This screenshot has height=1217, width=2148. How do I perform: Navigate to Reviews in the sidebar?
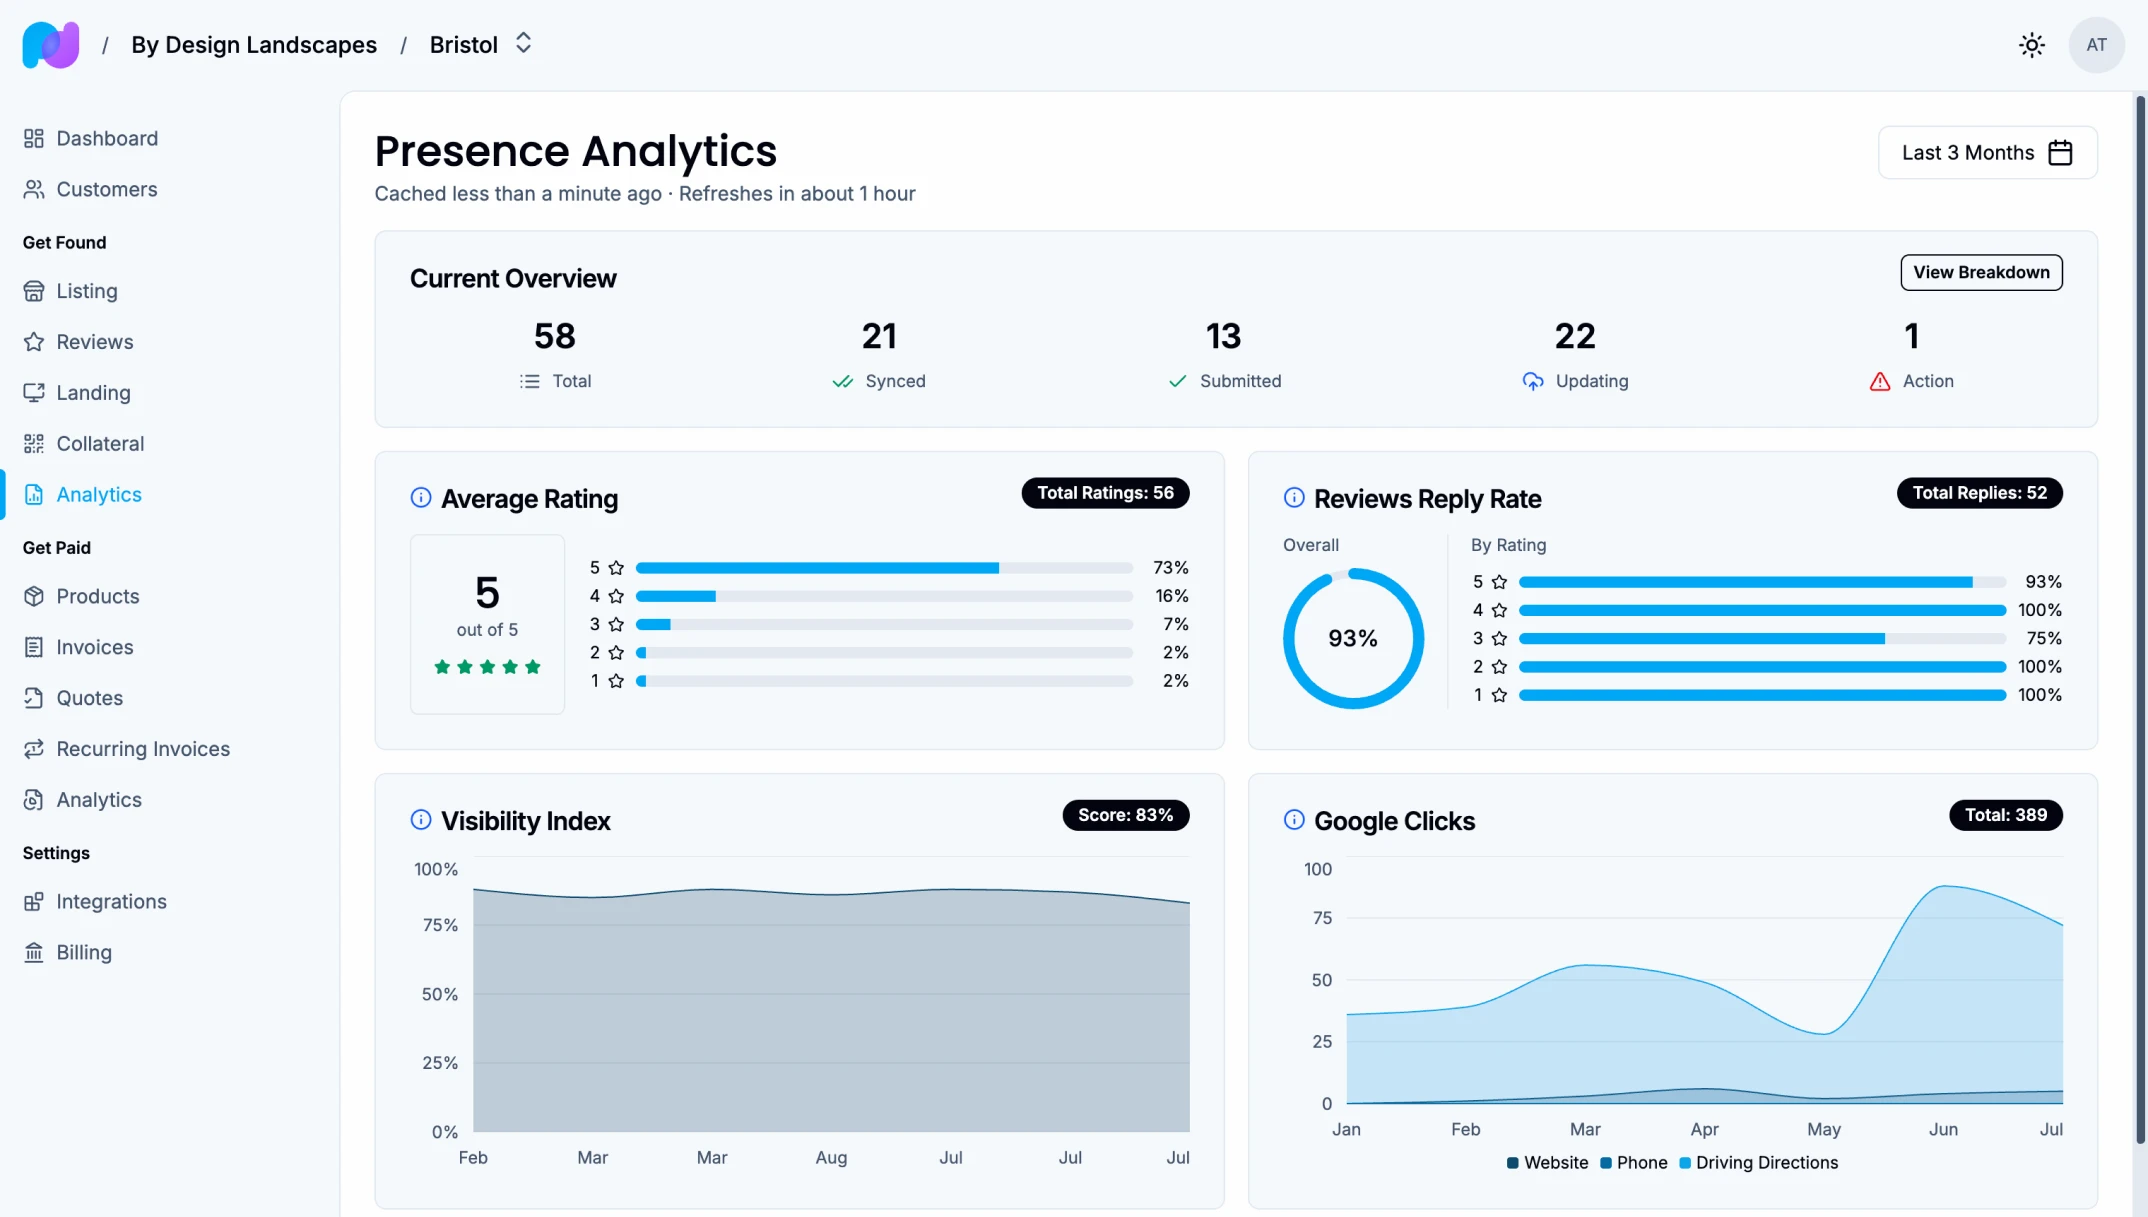click(95, 341)
